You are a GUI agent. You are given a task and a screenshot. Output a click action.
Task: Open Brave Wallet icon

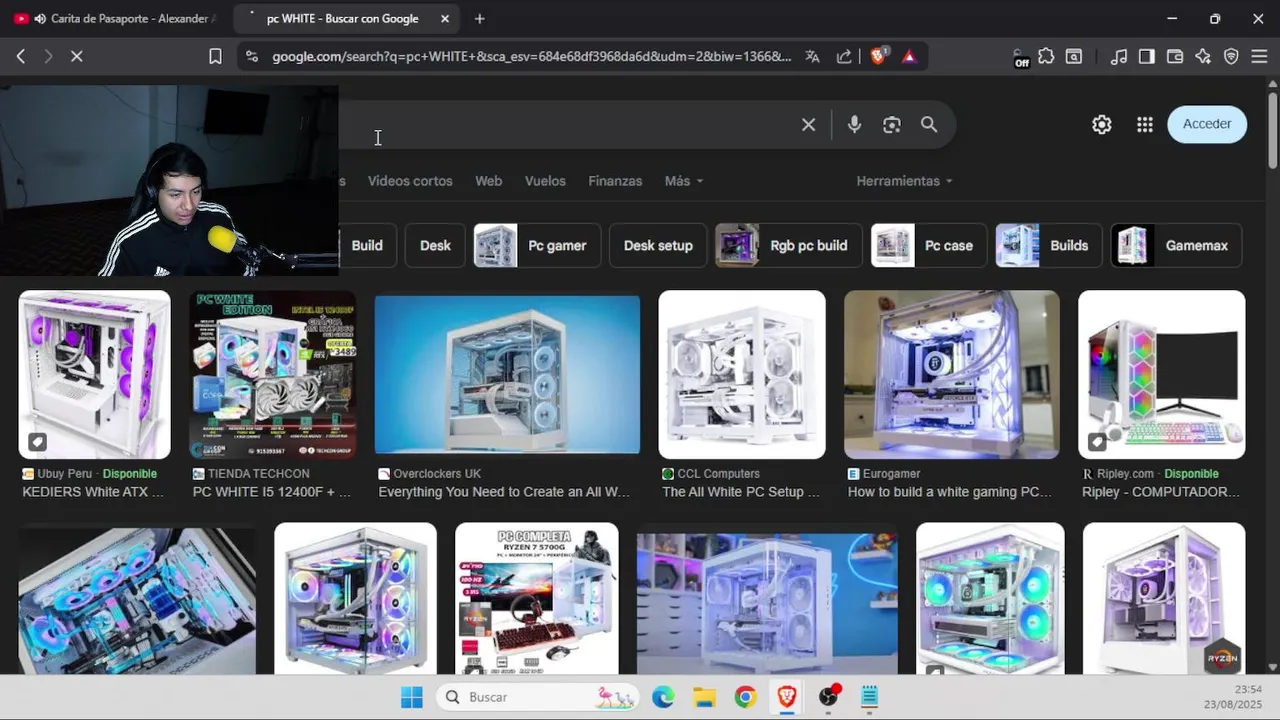click(x=1175, y=57)
